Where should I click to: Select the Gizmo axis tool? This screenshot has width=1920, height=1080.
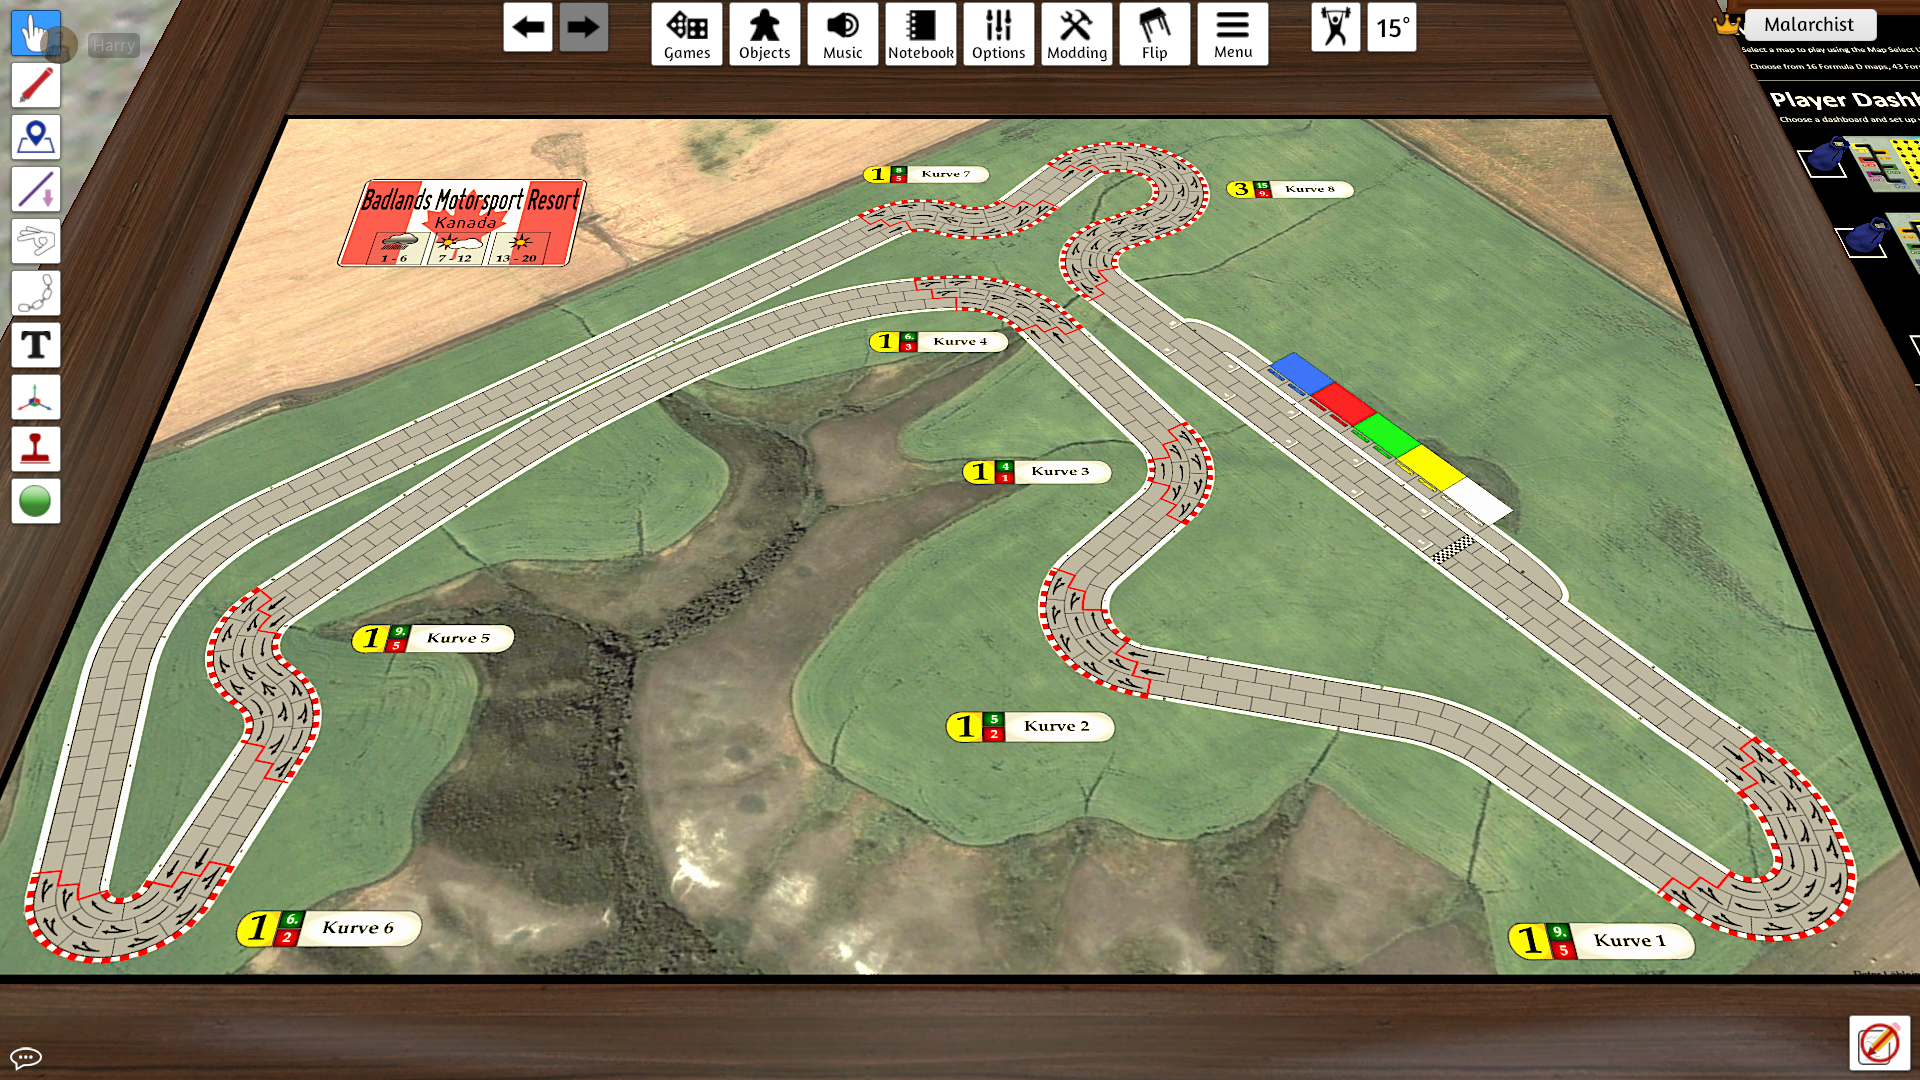point(35,397)
